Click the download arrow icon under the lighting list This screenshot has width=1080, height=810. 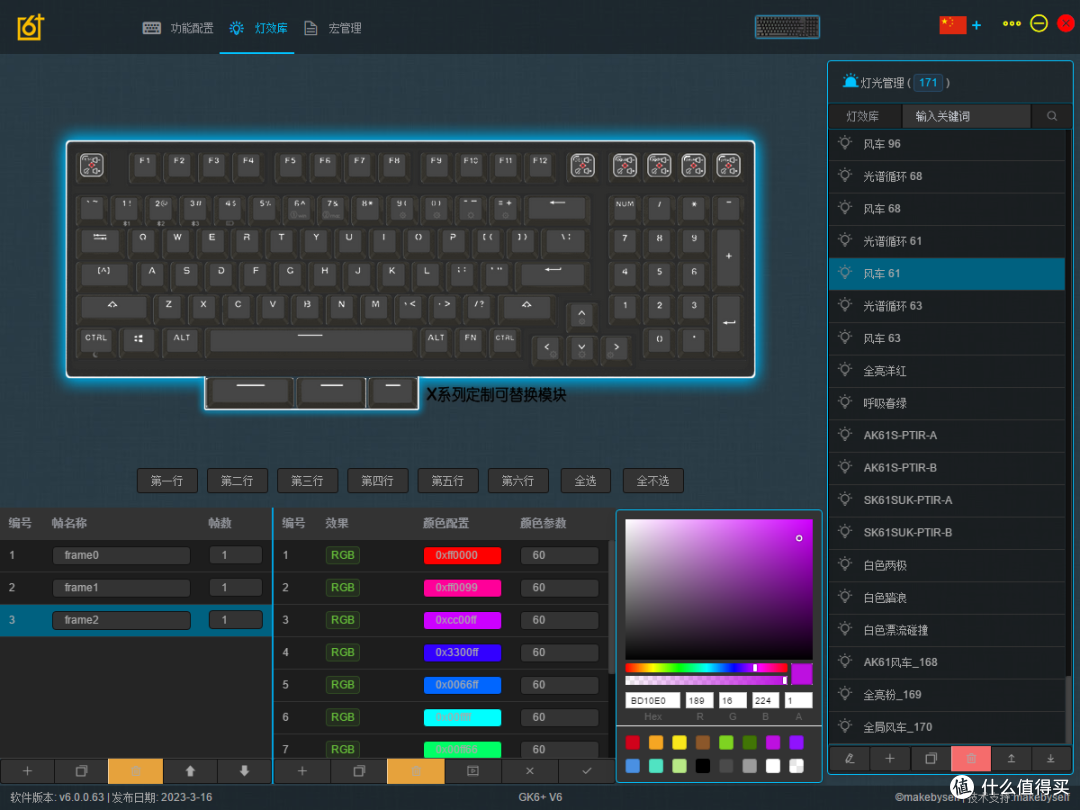pos(1050,758)
